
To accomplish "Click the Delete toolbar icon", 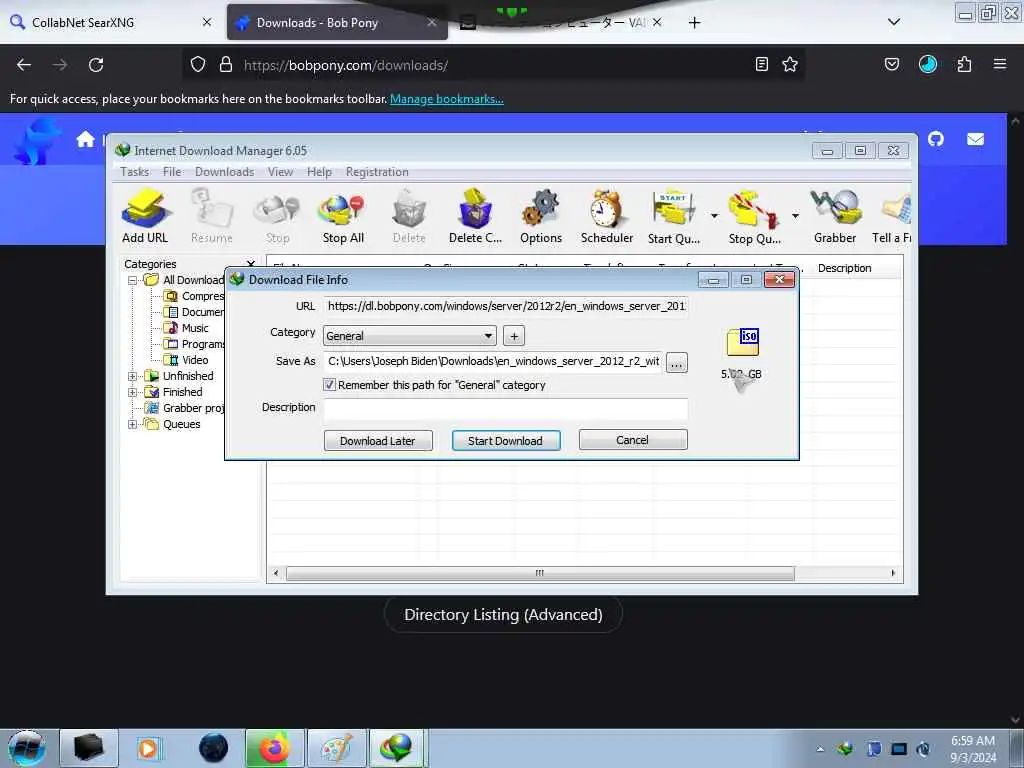I will tap(409, 216).
